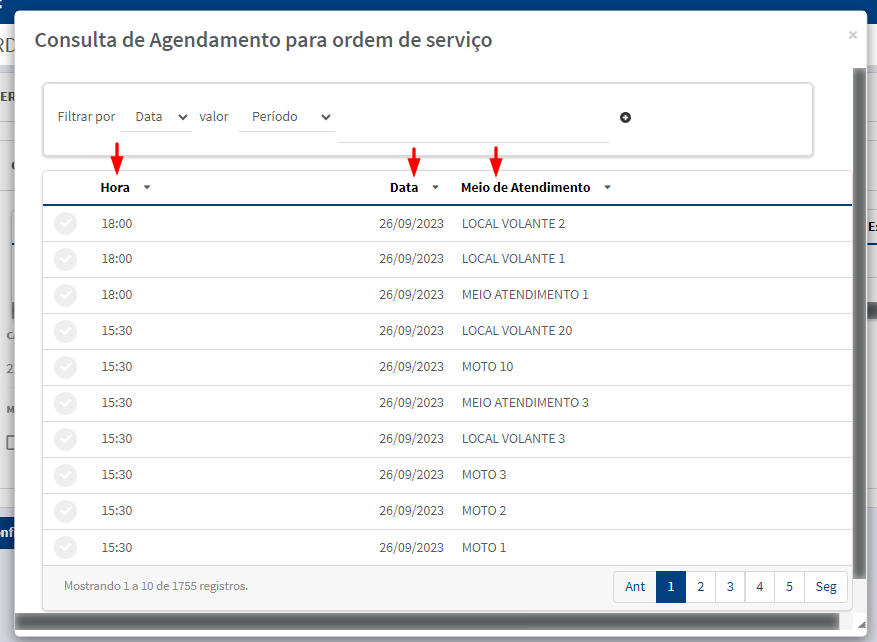The height and width of the screenshot is (642, 877).
Task: Click the date 26/09/2023 in MOTO 1 row
Action: [411, 547]
